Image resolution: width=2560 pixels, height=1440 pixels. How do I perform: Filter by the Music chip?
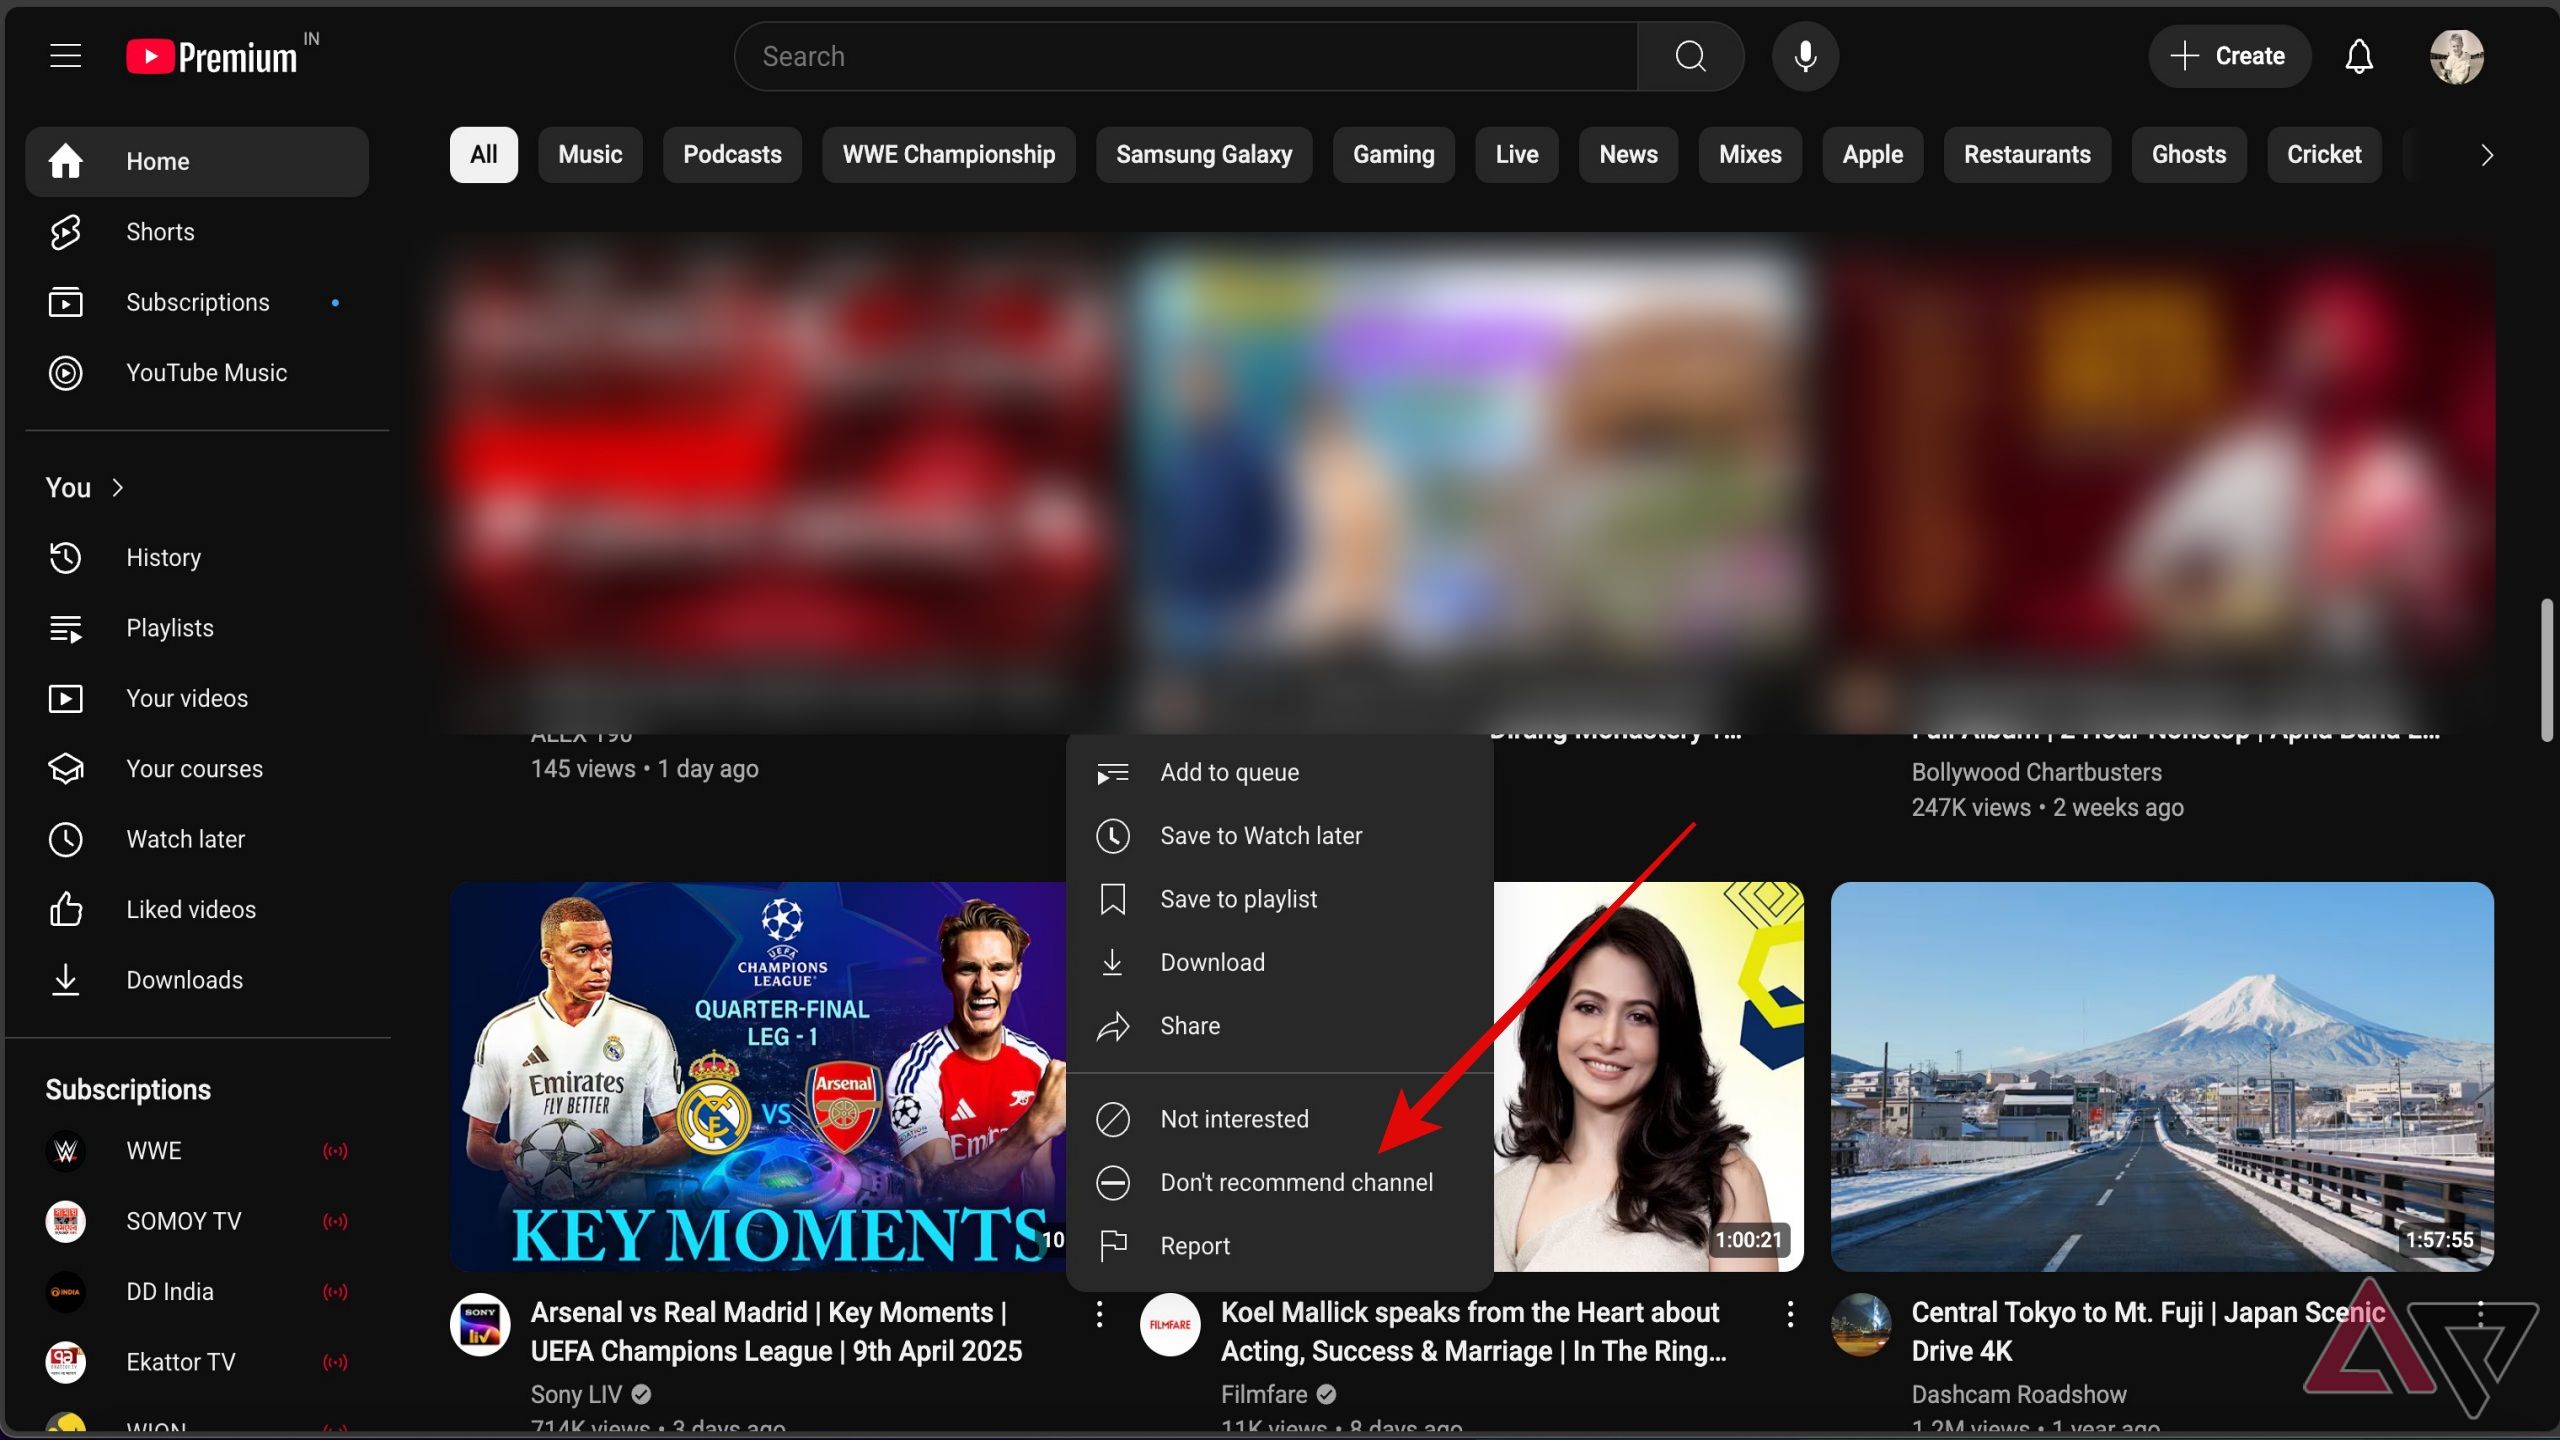(x=590, y=155)
